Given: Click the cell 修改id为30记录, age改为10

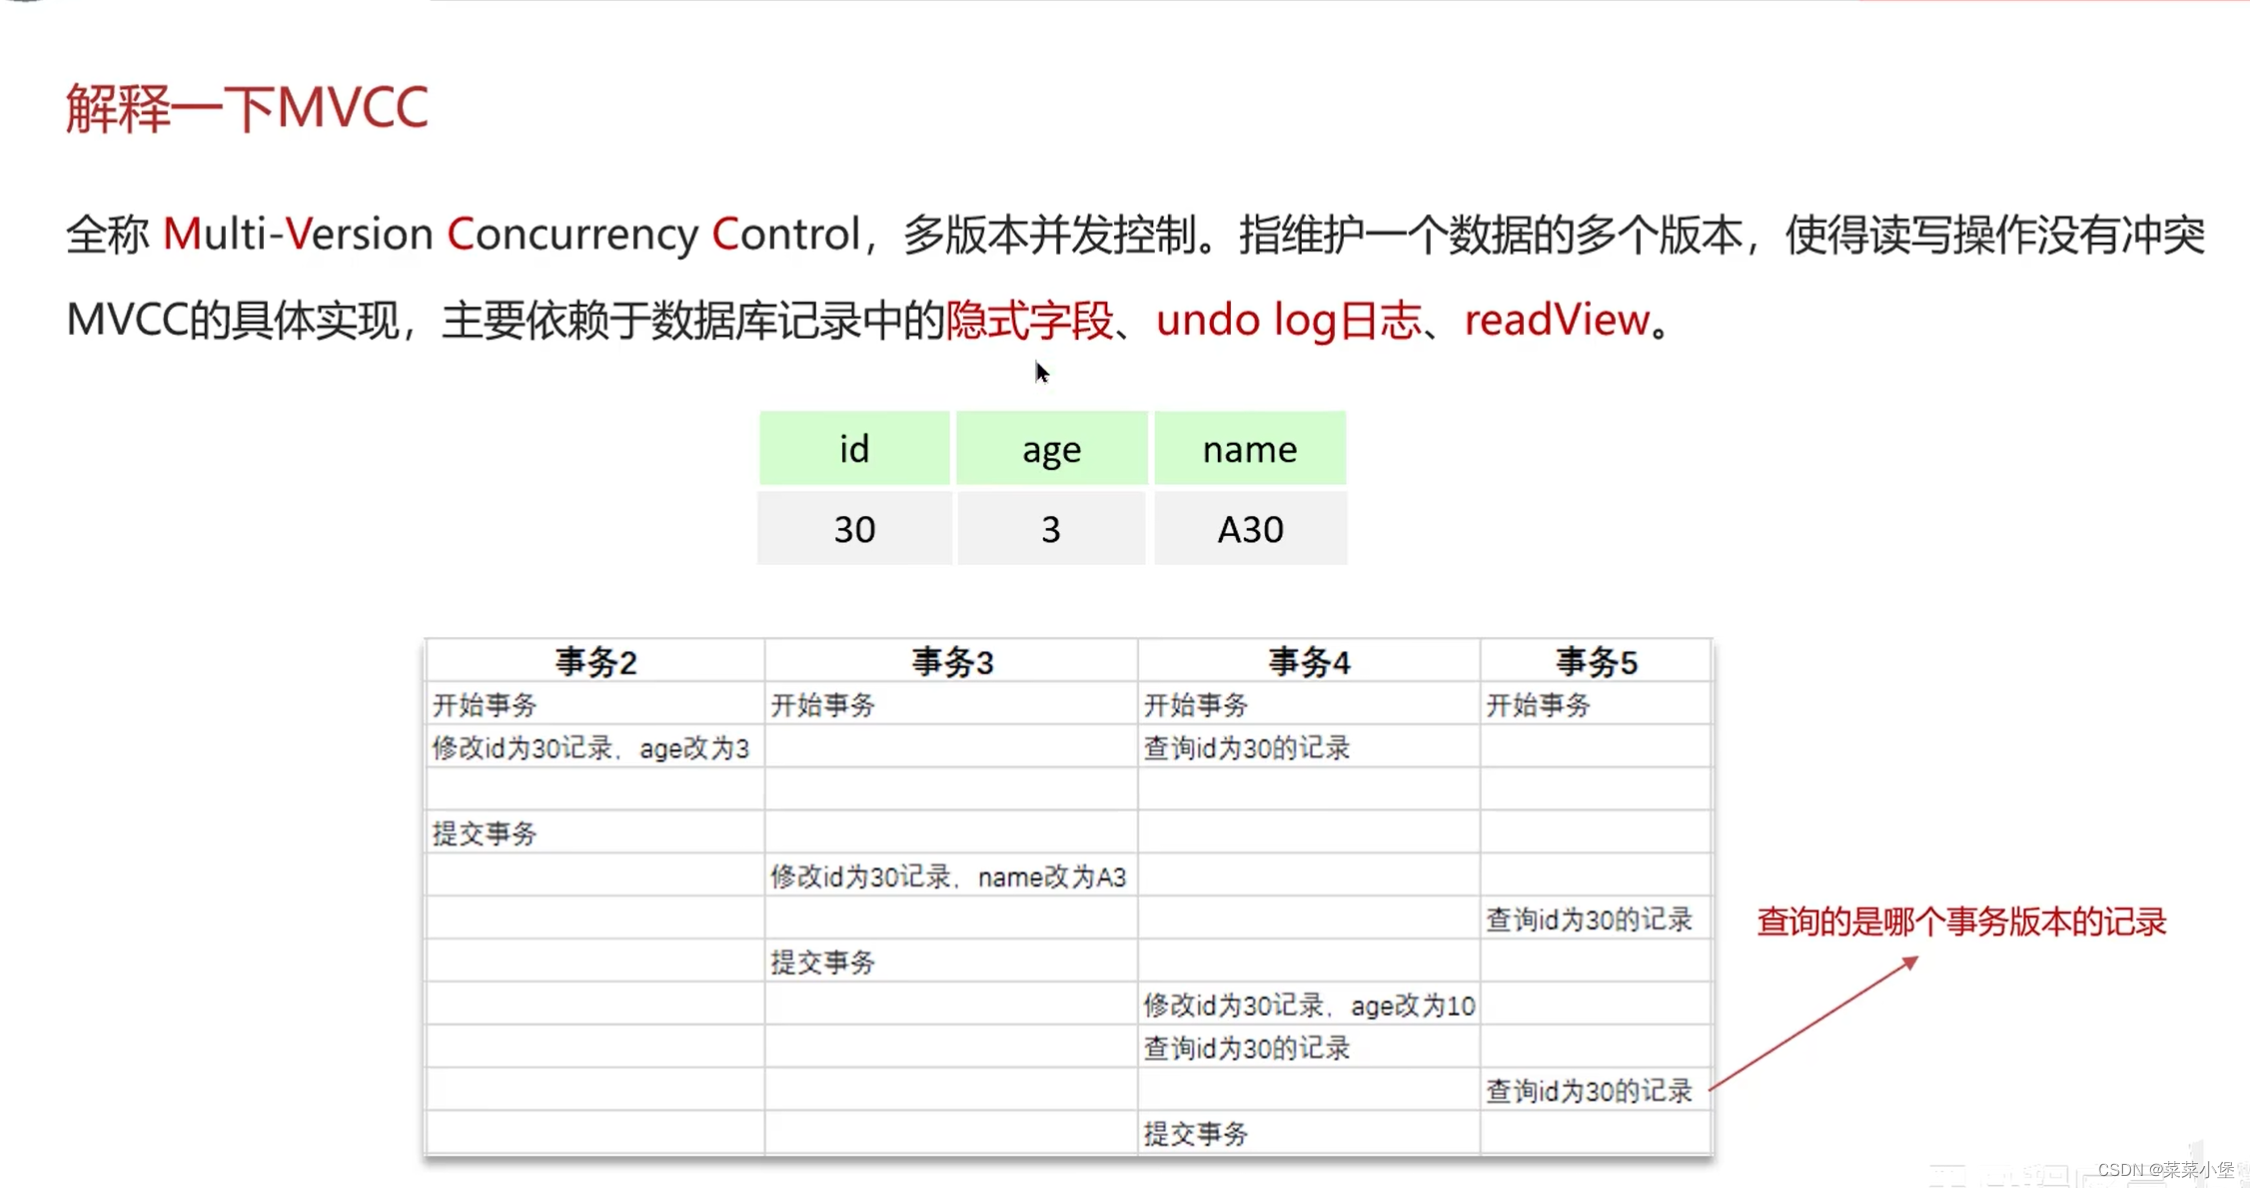Looking at the screenshot, I should tap(1308, 1005).
